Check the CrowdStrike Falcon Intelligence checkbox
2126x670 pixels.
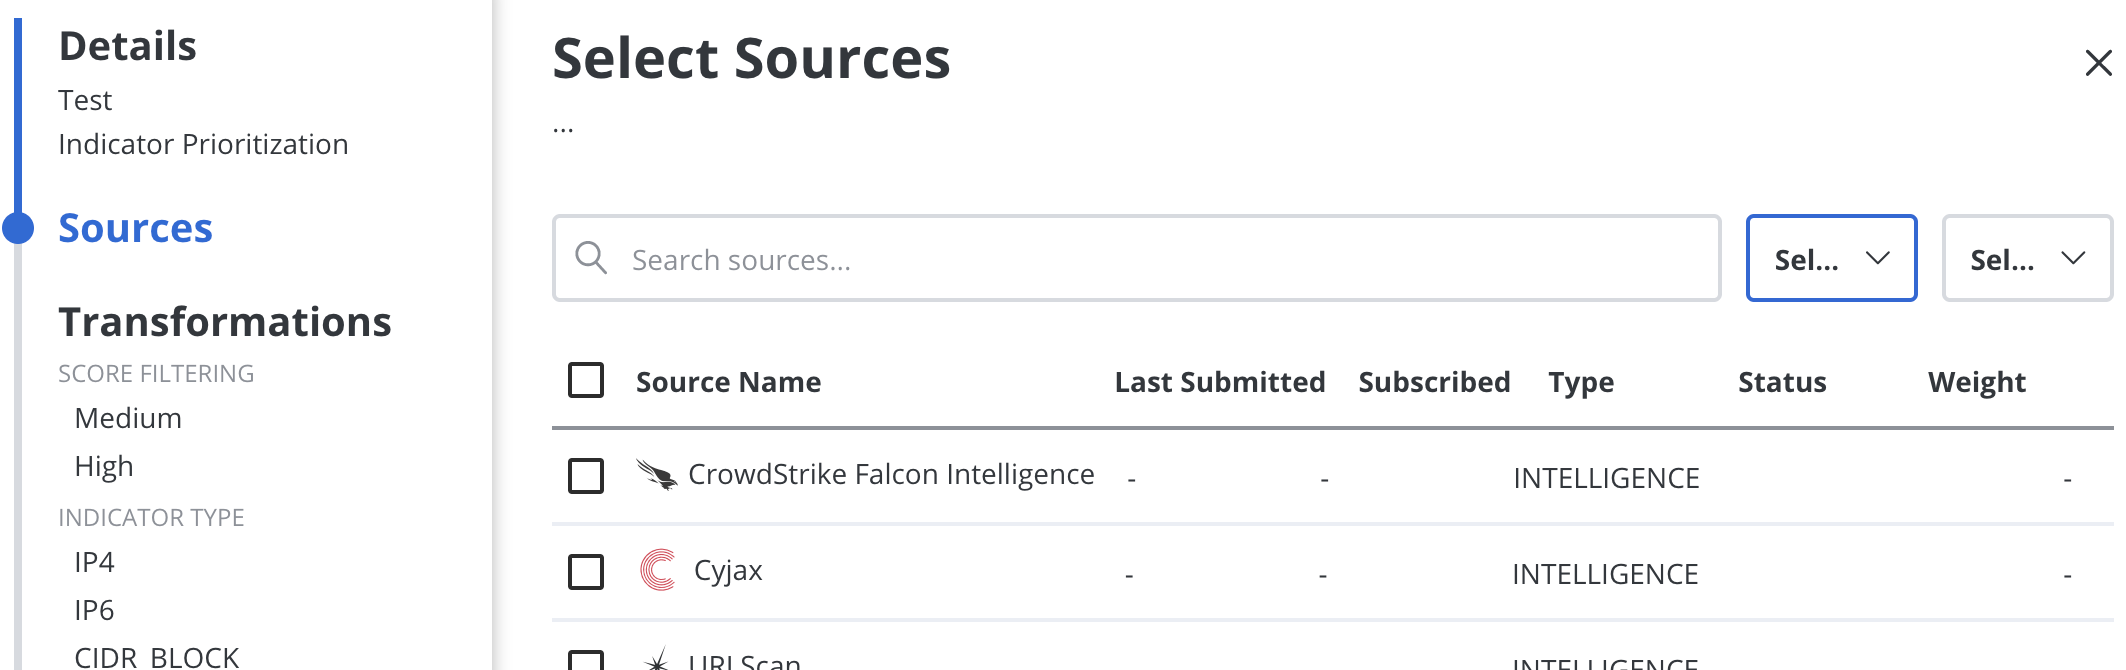(586, 476)
